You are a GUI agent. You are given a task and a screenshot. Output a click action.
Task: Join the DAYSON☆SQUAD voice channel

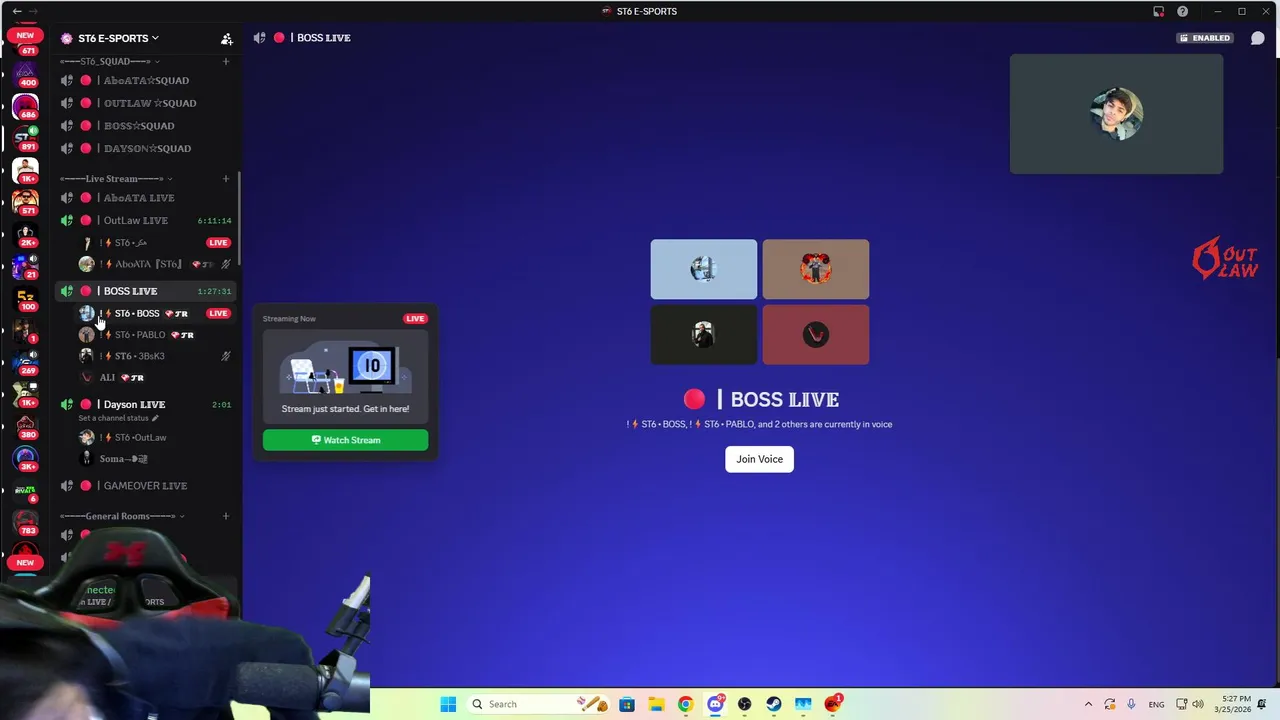(x=147, y=148)
